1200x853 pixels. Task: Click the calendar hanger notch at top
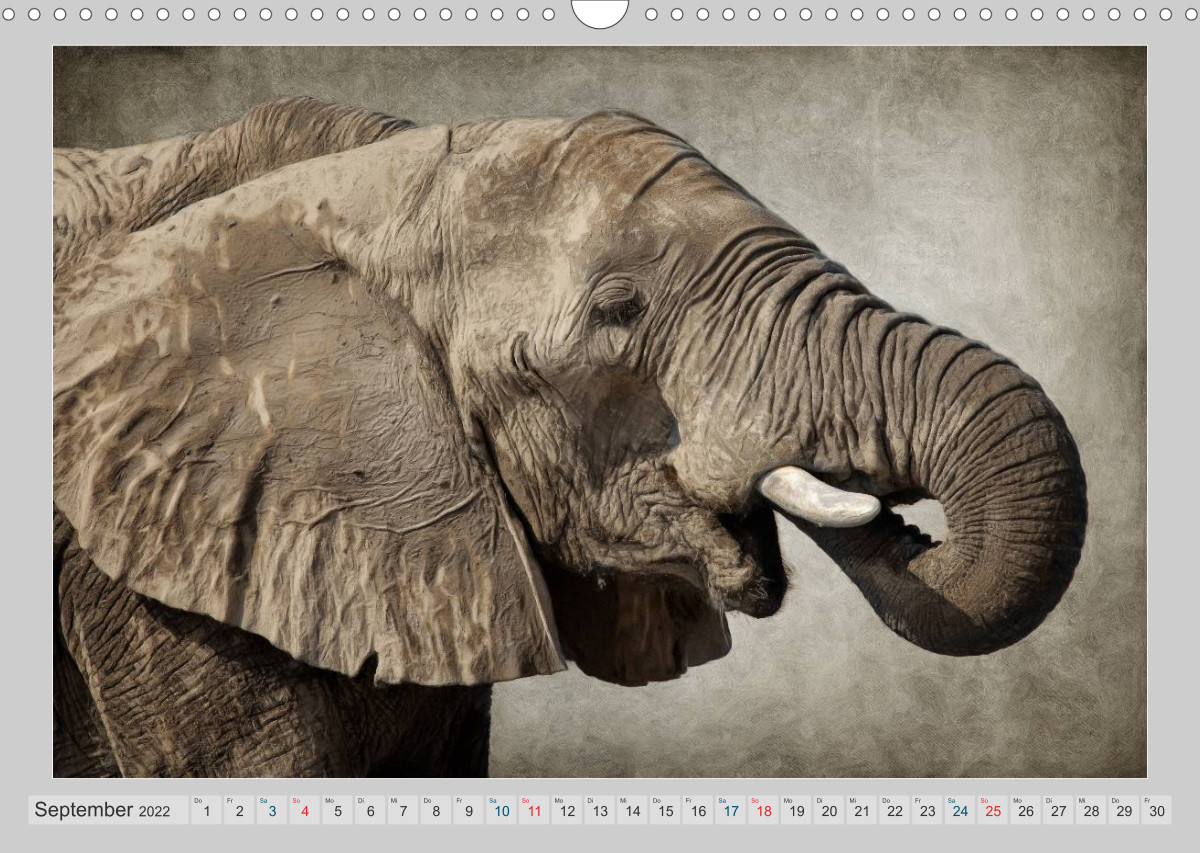point(600,12)
